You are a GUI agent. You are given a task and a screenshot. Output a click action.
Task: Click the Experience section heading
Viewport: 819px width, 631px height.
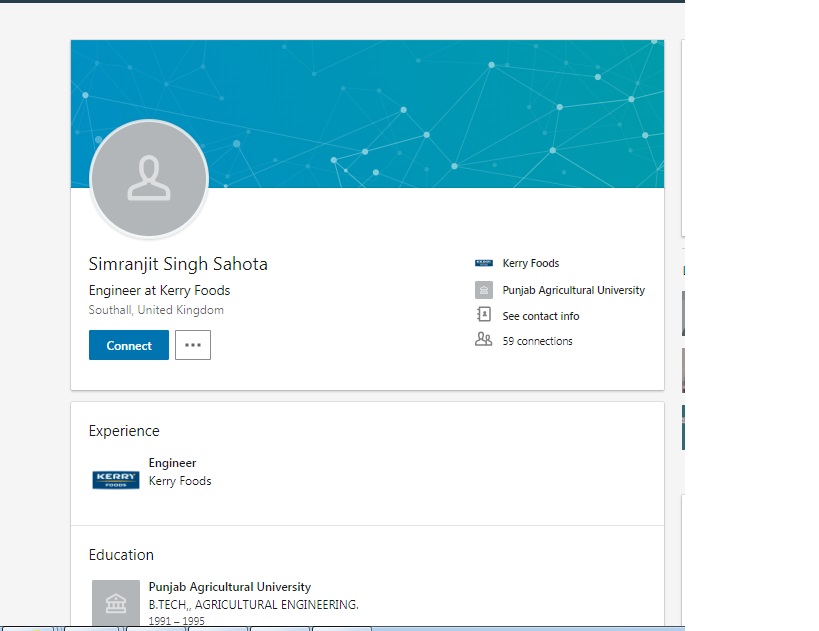point(124,431)
